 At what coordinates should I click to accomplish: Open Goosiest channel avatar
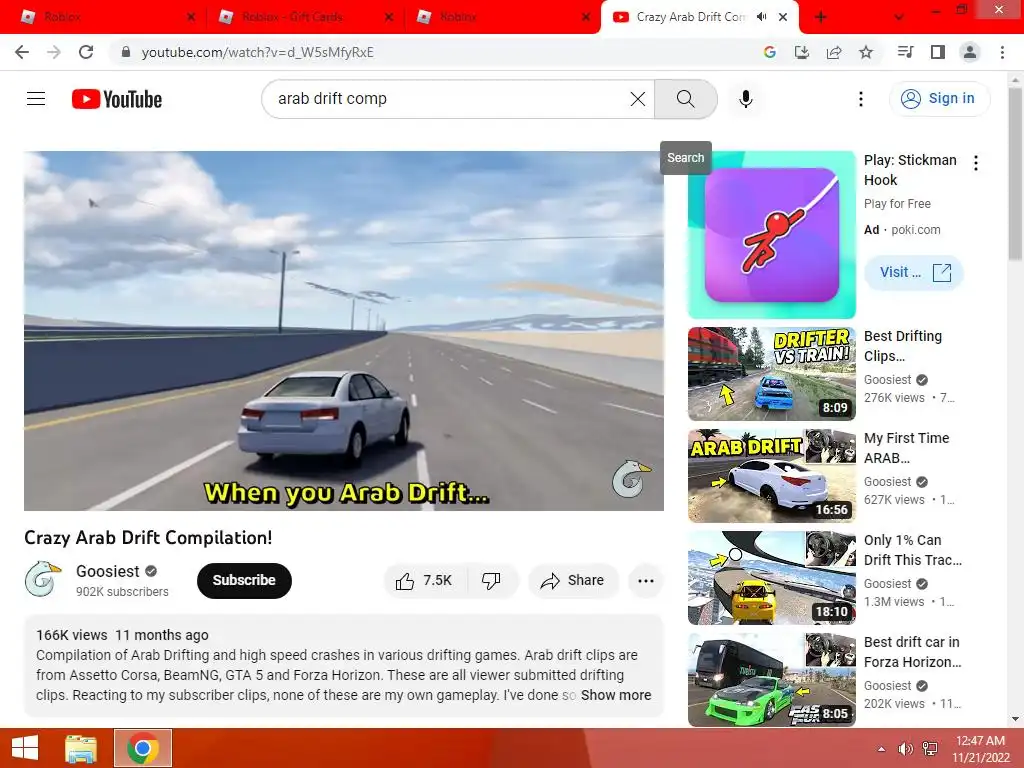[43, 580]
